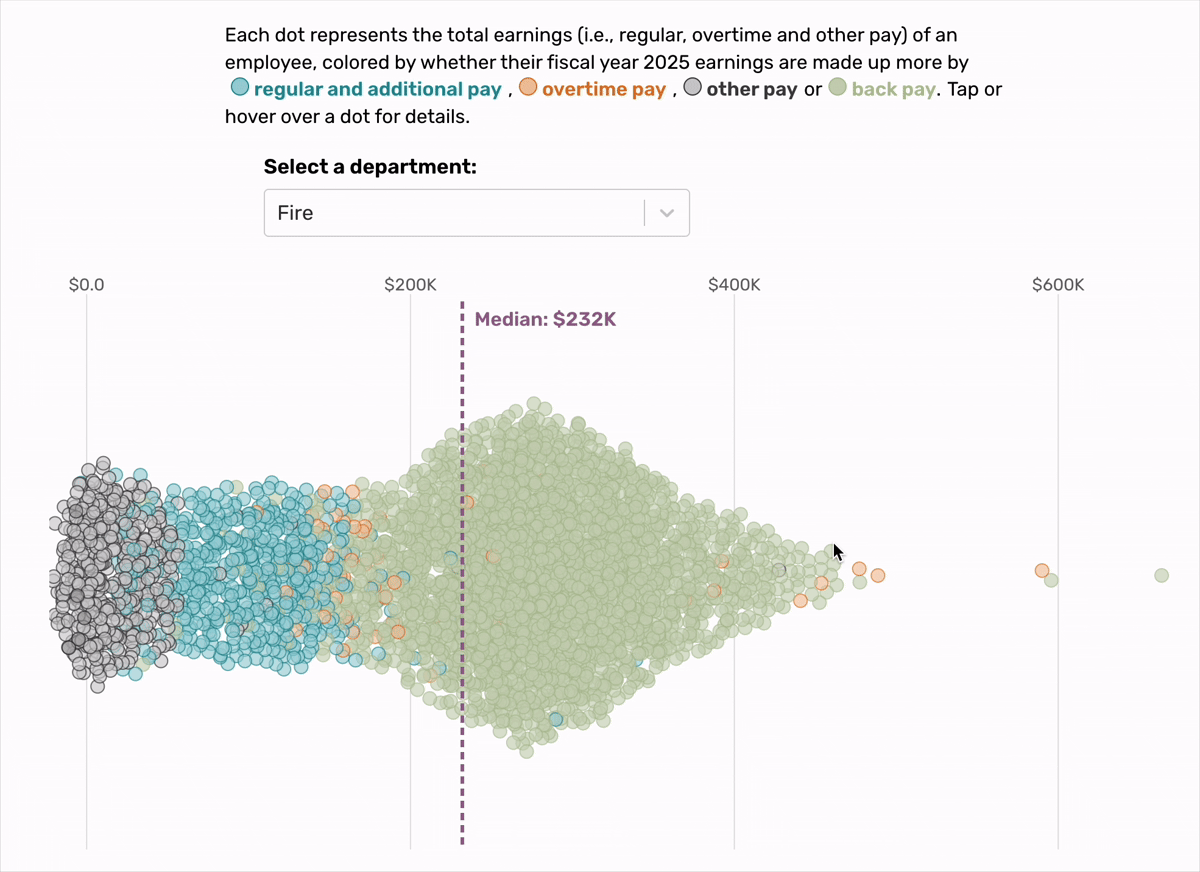Click the "$0.0" axis label
Screen dimensions: 1200x872
point(87,284)
